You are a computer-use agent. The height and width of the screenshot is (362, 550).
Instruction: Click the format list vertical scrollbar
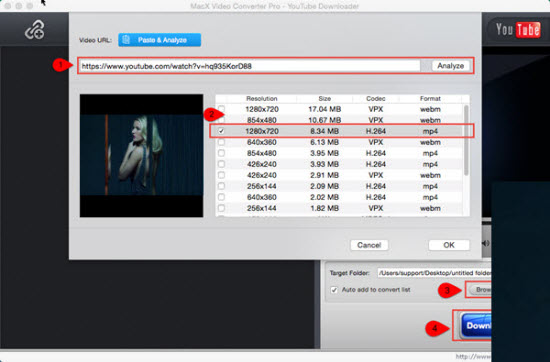click(x=466, y=140)
